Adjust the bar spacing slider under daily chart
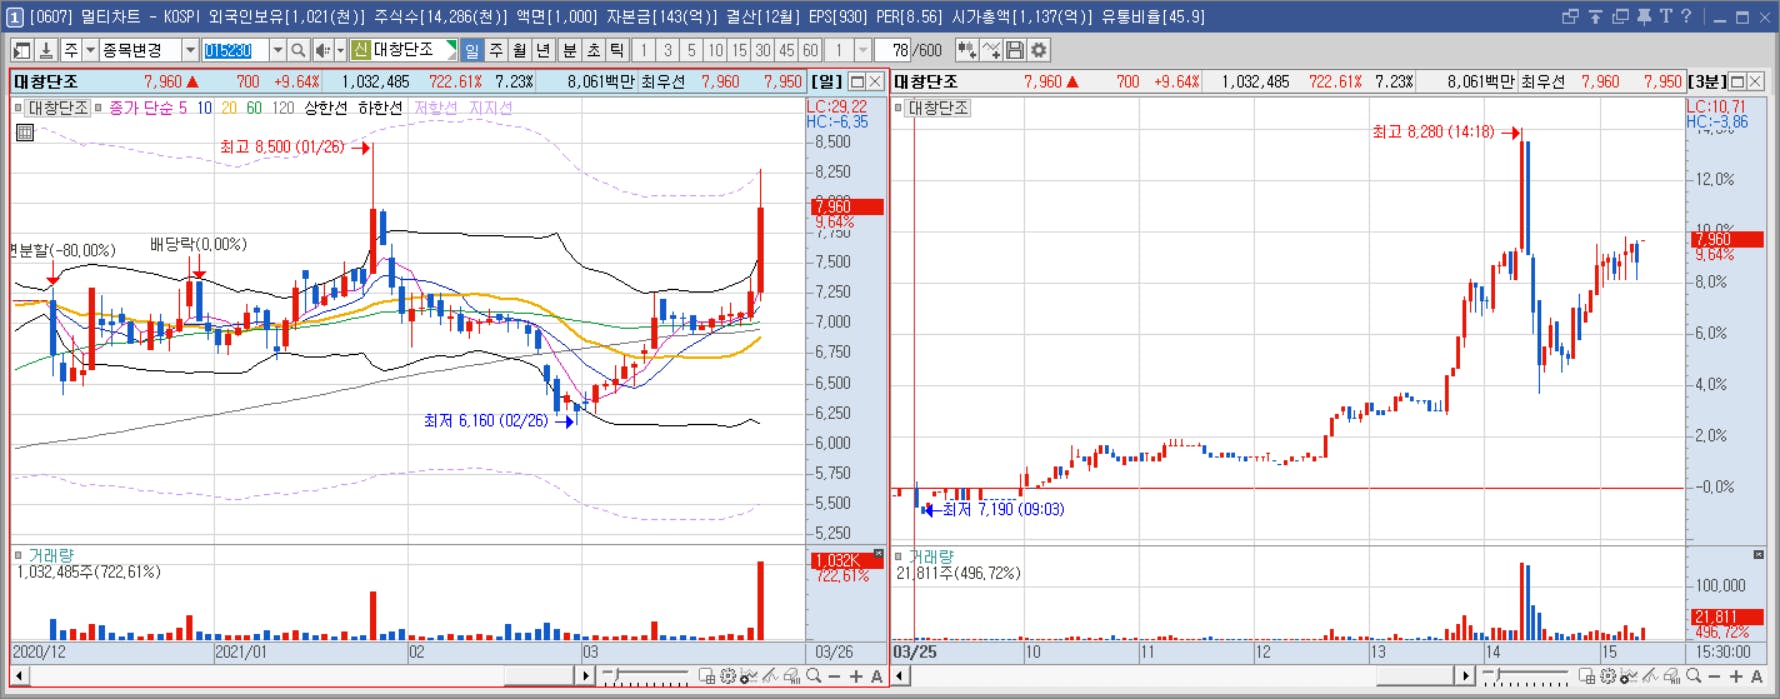The image size is (1780, 699). point(645,677)
